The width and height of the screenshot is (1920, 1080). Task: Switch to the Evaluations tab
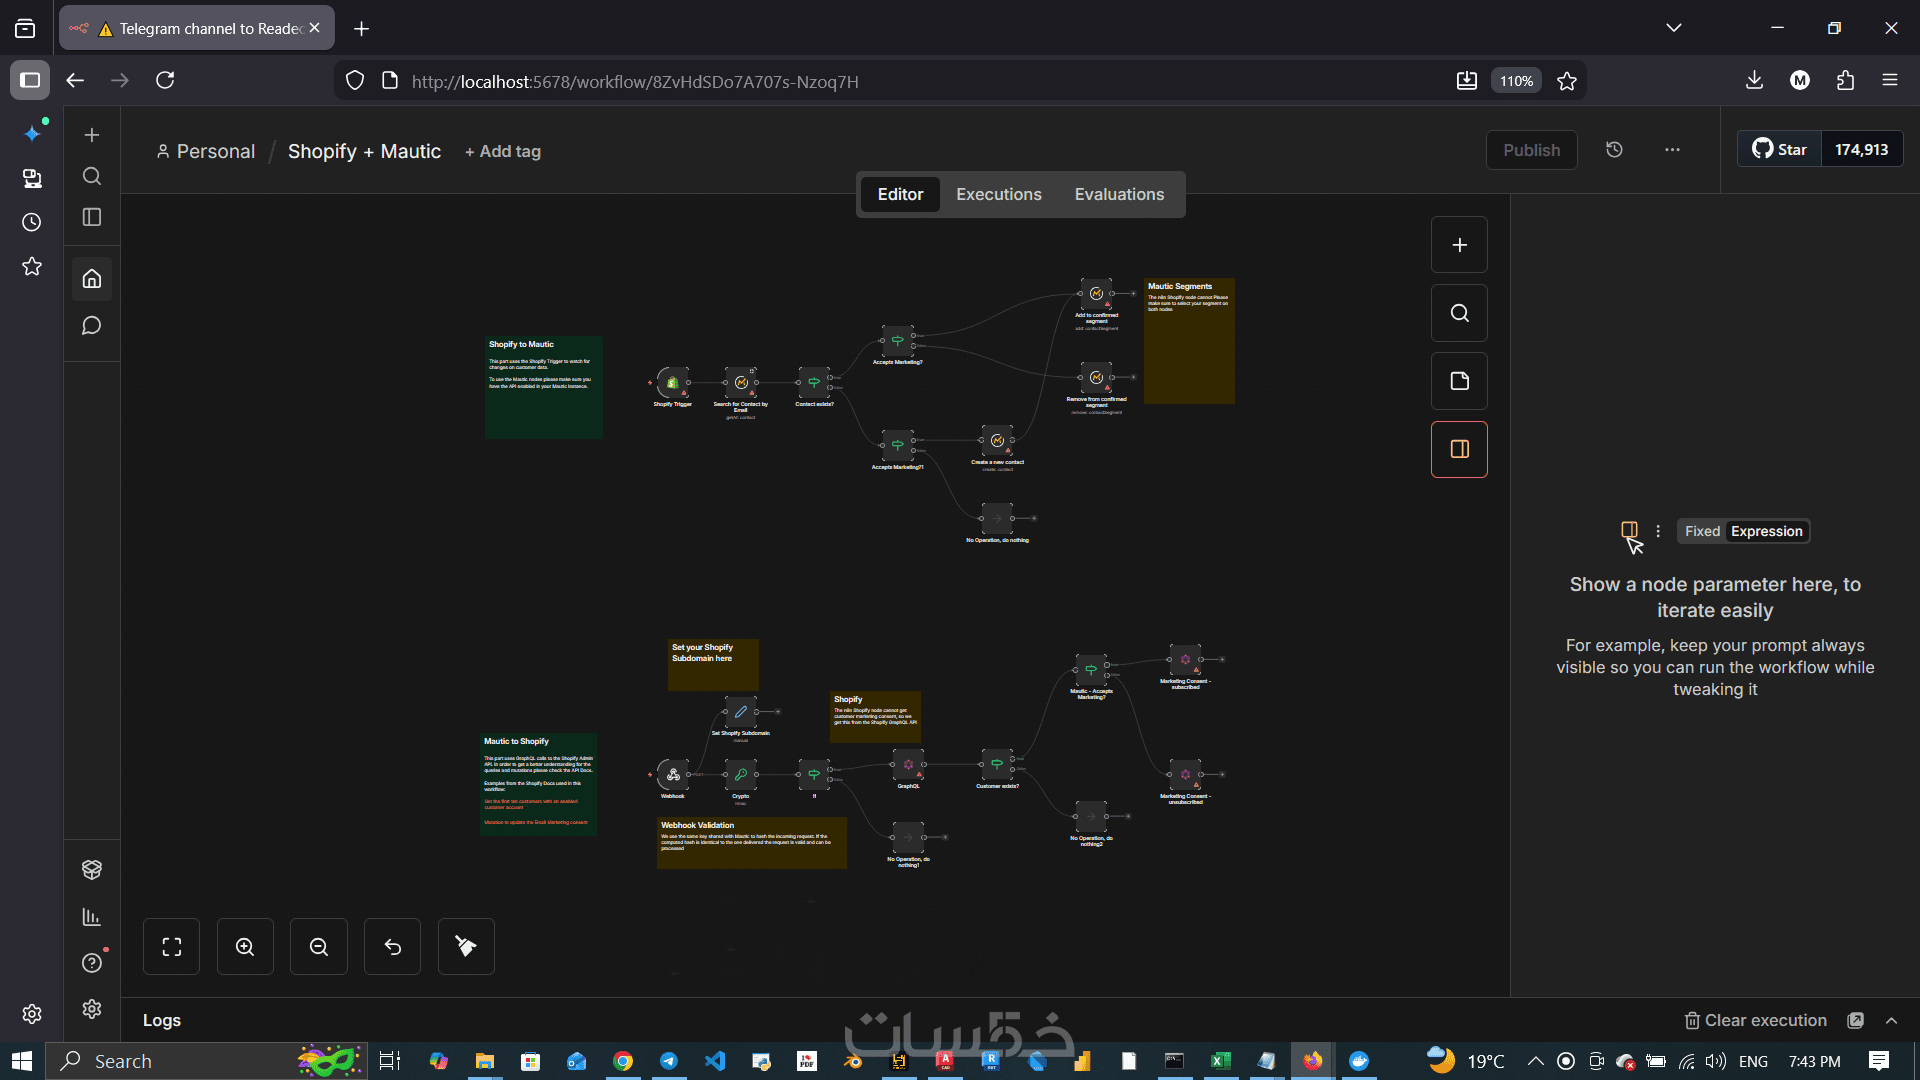click(x=1119, y=194)
